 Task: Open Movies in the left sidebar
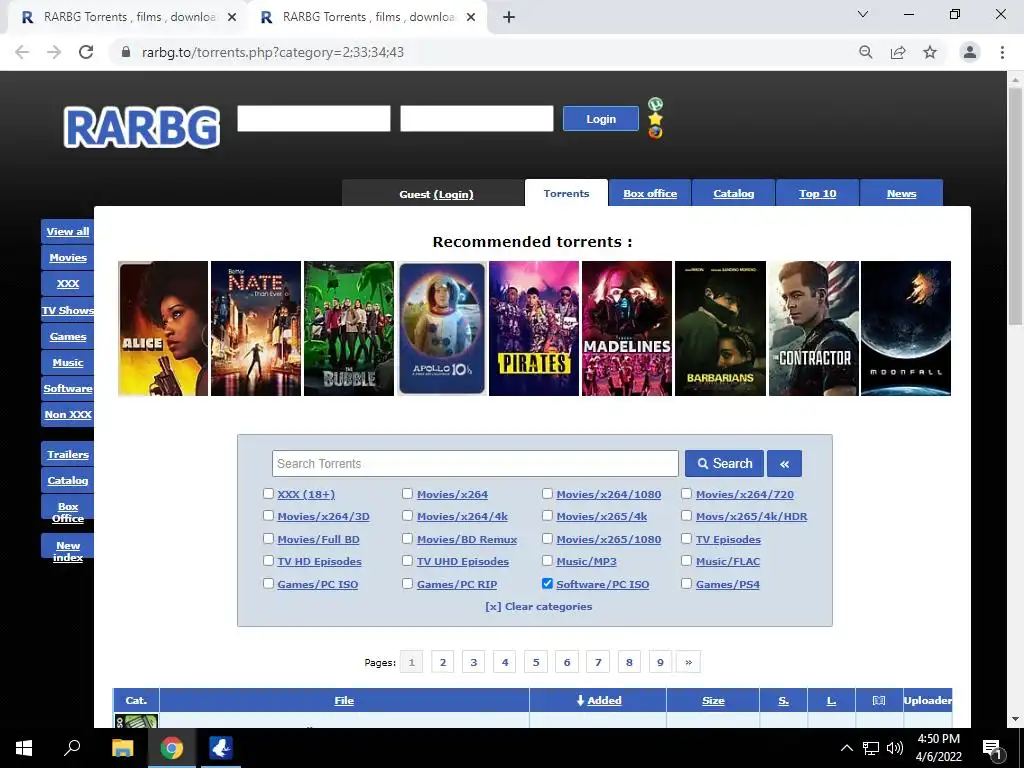pos(68,258)
